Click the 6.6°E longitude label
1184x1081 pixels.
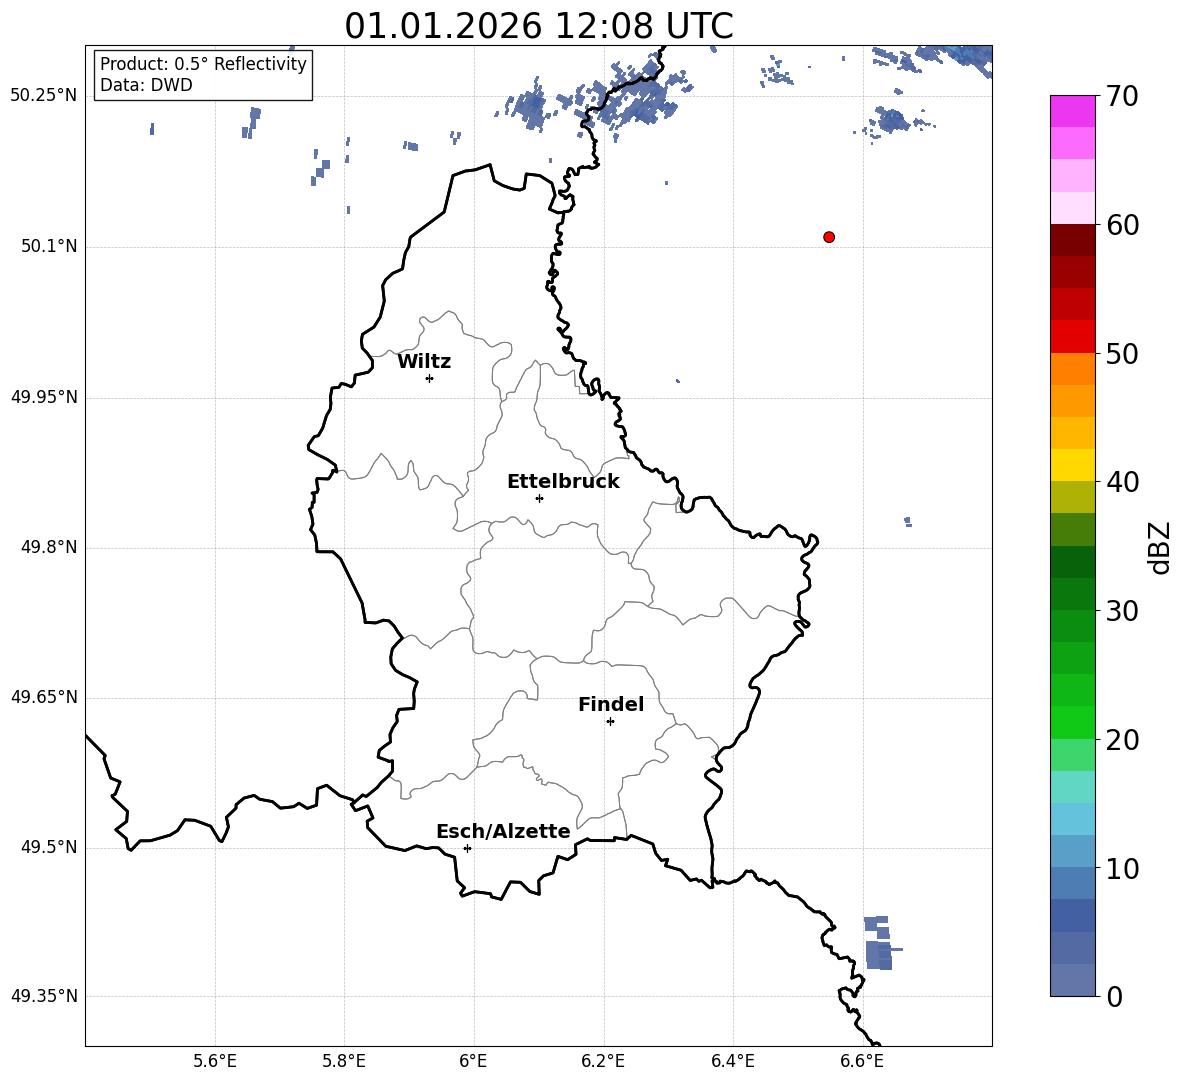[x=862, y=1061]
